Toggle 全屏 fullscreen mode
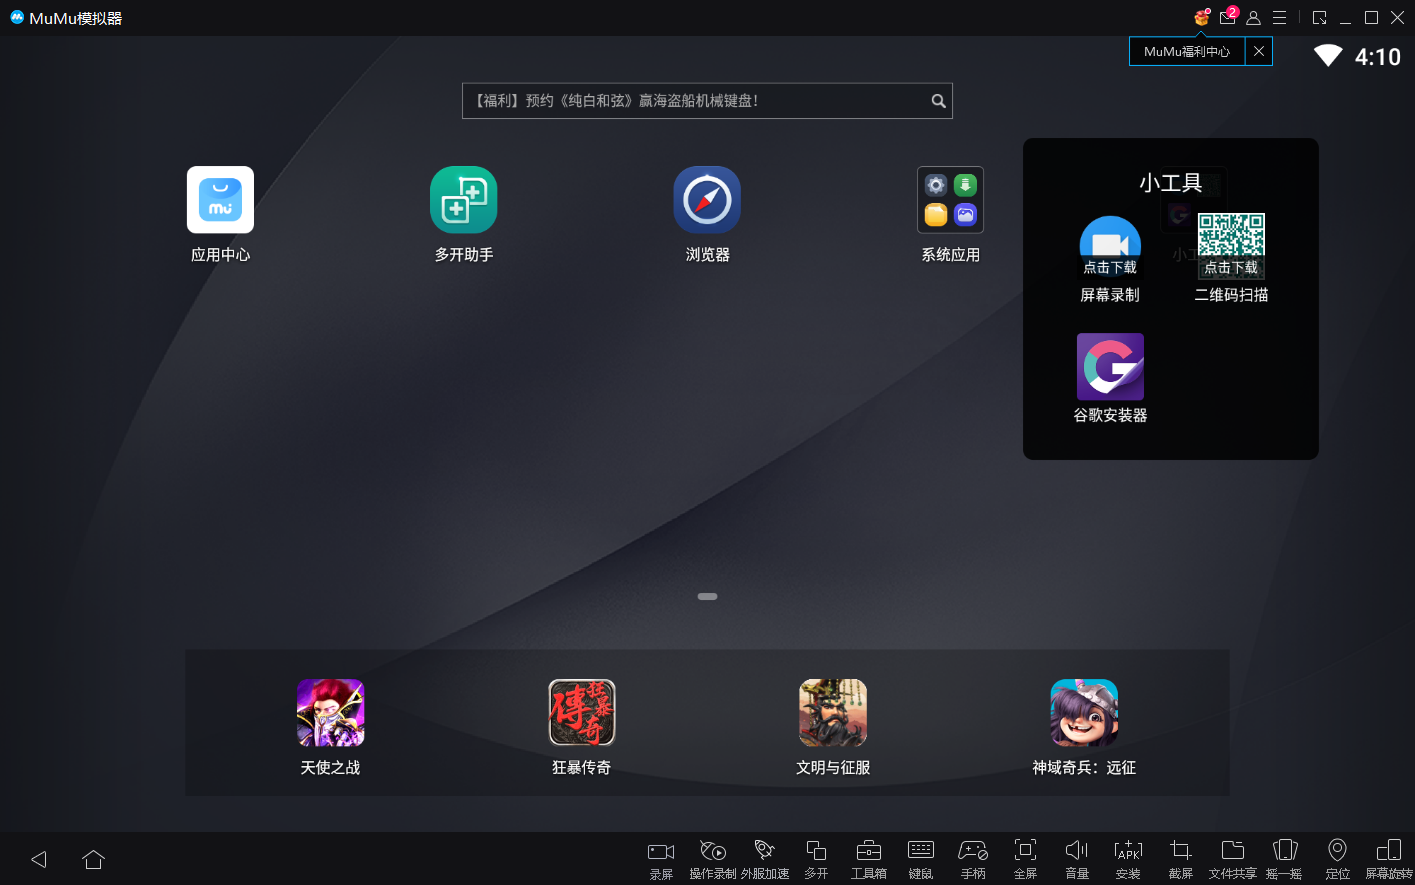Viewport: 1415px width, 885px height. [x=1025, y=859]
